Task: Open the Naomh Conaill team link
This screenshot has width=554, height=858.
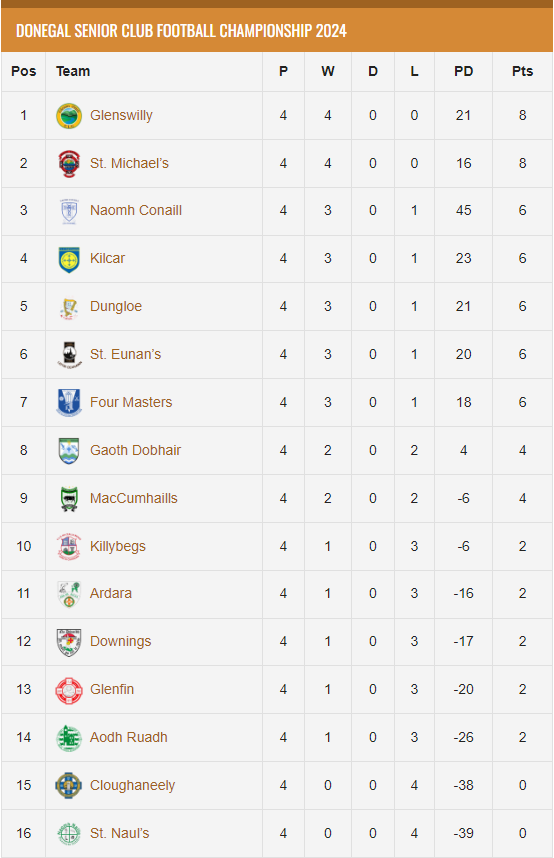Action: pos(136,210)
